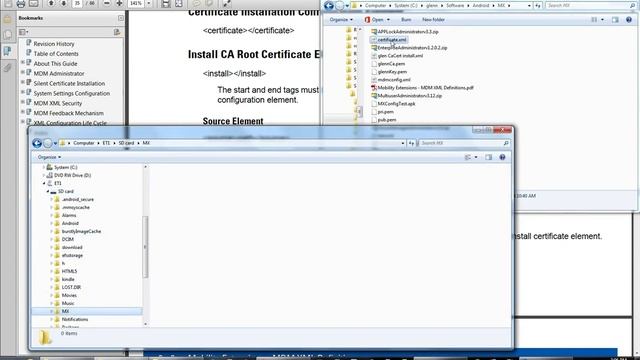The image size is (640, 360).
Task: Click the Print icon in PDF toolbar
Action: [20, 4]
